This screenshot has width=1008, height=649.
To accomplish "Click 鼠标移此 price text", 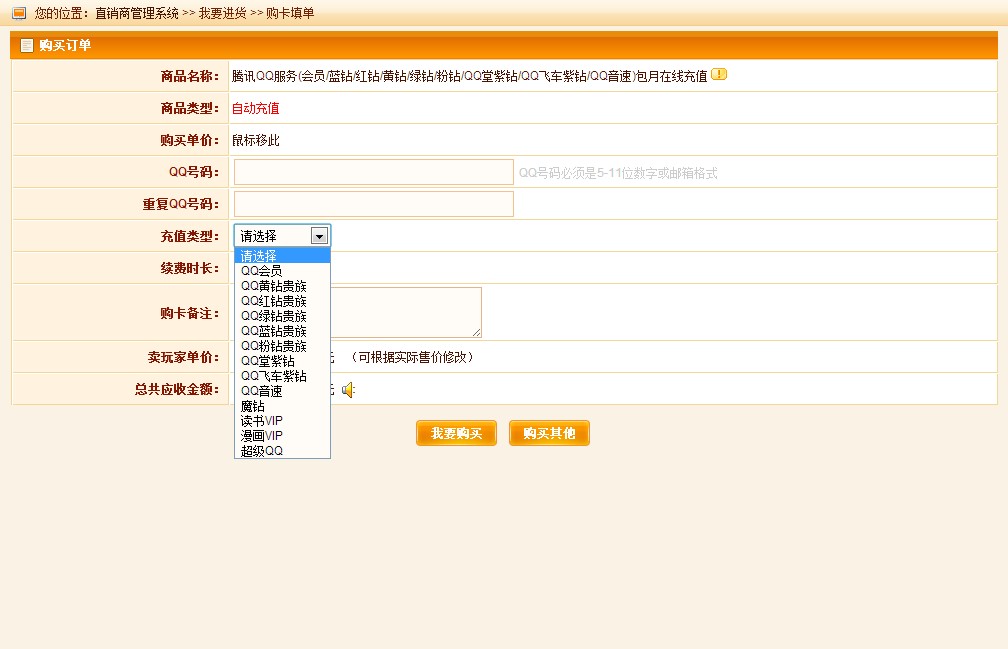I will [x=256, y=140].
